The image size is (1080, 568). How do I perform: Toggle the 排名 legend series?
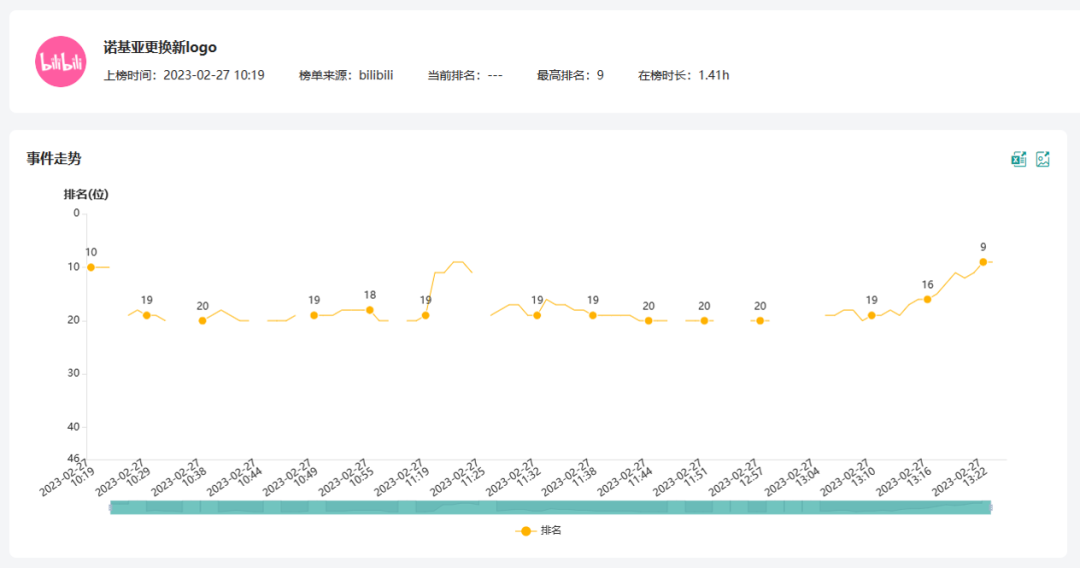pyautogui.click(x=539, y=531)
